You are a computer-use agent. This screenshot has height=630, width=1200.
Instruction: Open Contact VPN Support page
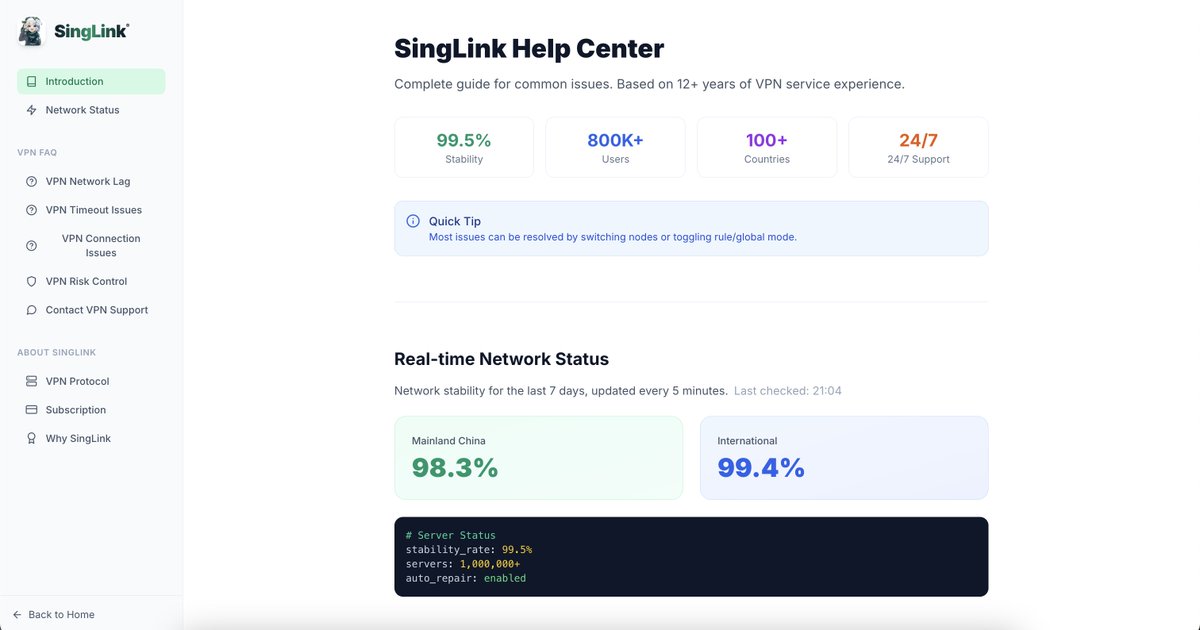[91, 310]
